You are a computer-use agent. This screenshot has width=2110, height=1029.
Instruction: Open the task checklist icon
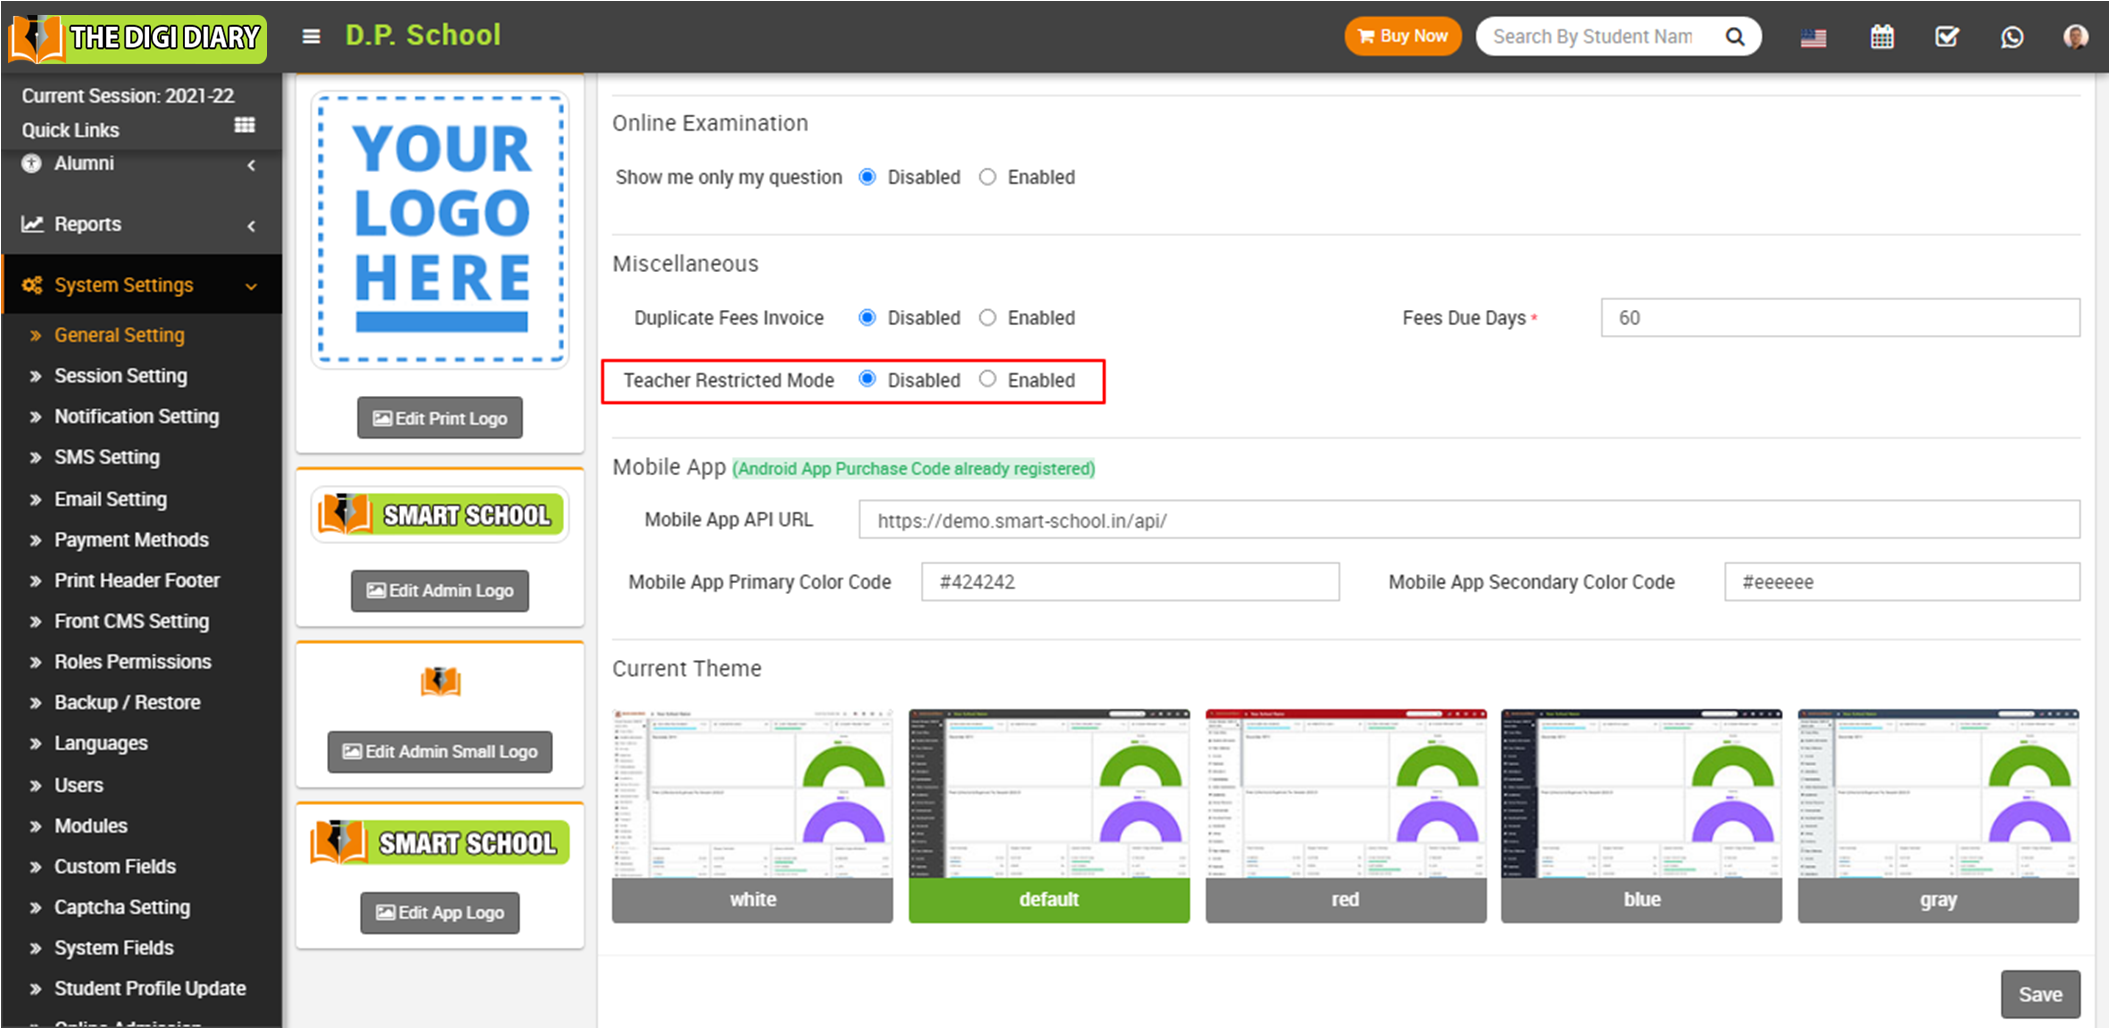pyautogui.click(x=1946, y=37)
